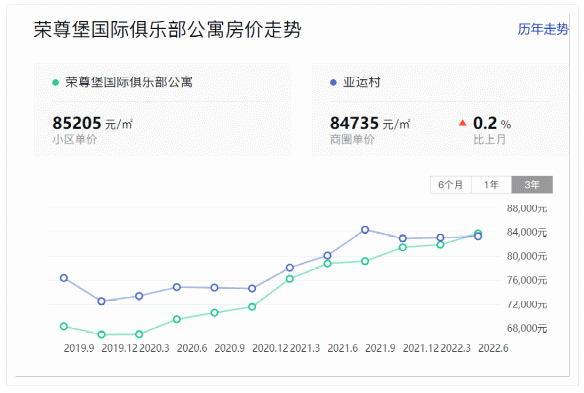Viewport: 584px width, 393px height.
Task: Click green data point at 2021.6
Action: pos(327,264)
